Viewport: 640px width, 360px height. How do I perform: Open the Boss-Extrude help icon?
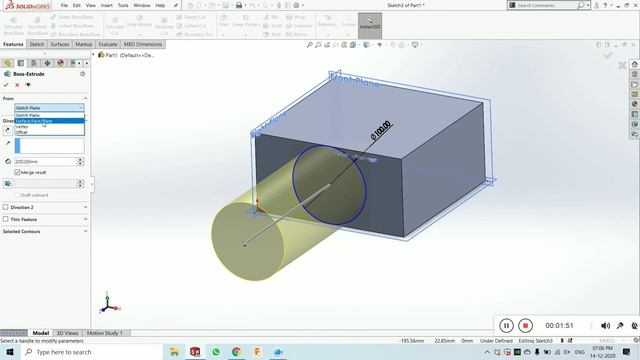(82, 74)
